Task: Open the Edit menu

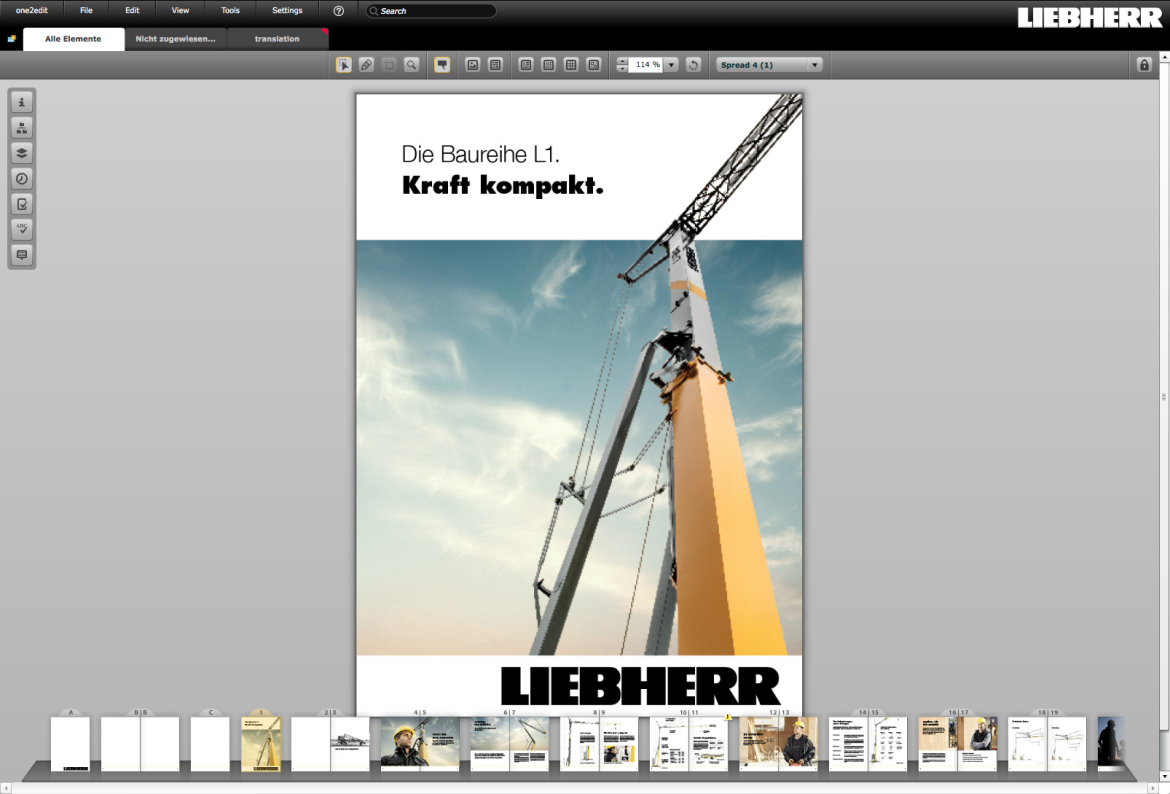Action: [x=132, y=10]
